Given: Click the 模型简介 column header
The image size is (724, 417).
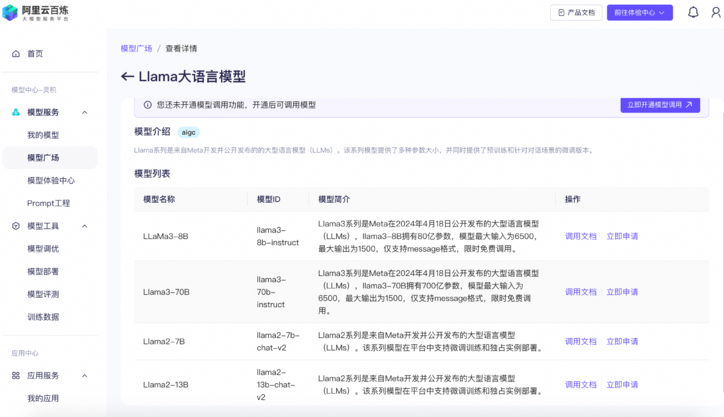Looking at the screenshot, I should click(334, 199).
